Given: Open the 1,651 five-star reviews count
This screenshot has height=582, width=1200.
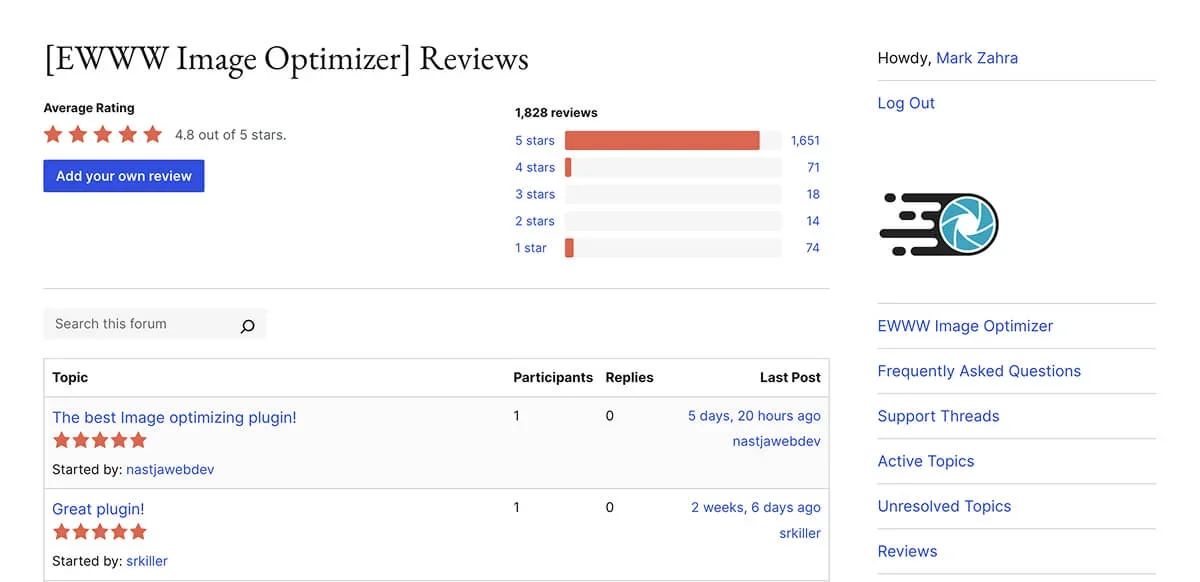Looking at the screenshot, I should [x=805, y=141].
